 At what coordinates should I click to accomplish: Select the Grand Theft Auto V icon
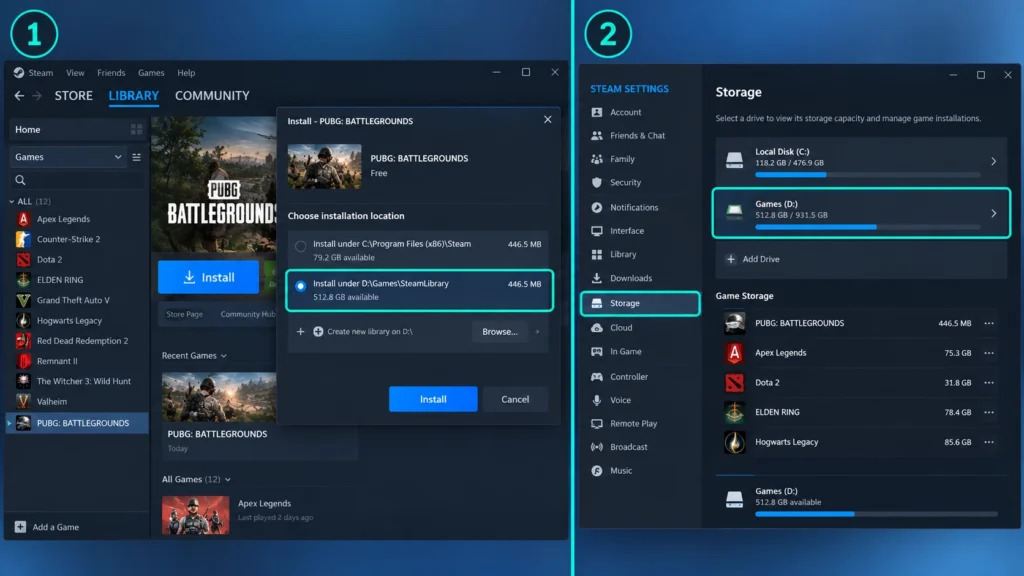(24, 300)
